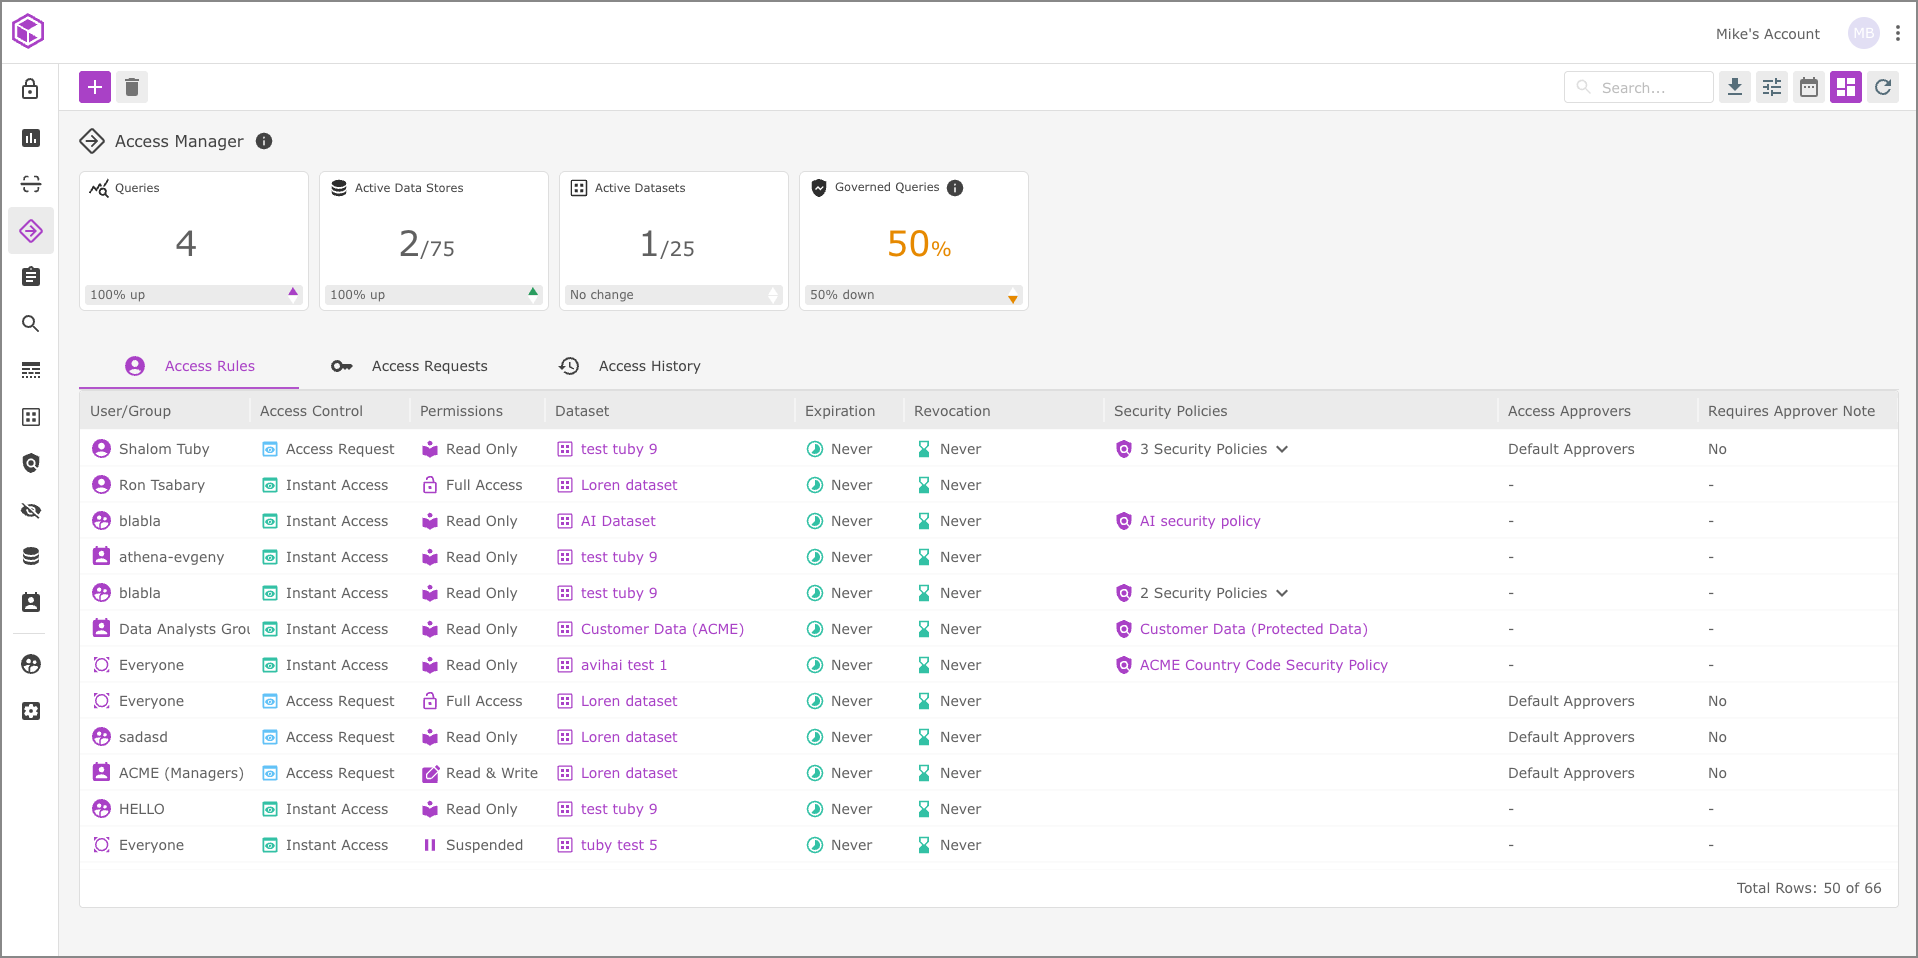Image resolution: width=1918 pixels, height=958 pixels.
Task: Open the filter settings sliders icon
Action: 1772,87
